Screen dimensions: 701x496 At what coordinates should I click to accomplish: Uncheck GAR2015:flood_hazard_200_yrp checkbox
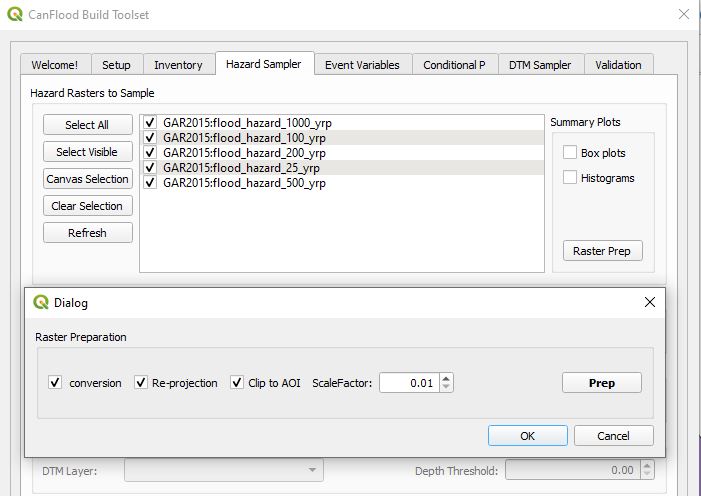tap(150, 153)
